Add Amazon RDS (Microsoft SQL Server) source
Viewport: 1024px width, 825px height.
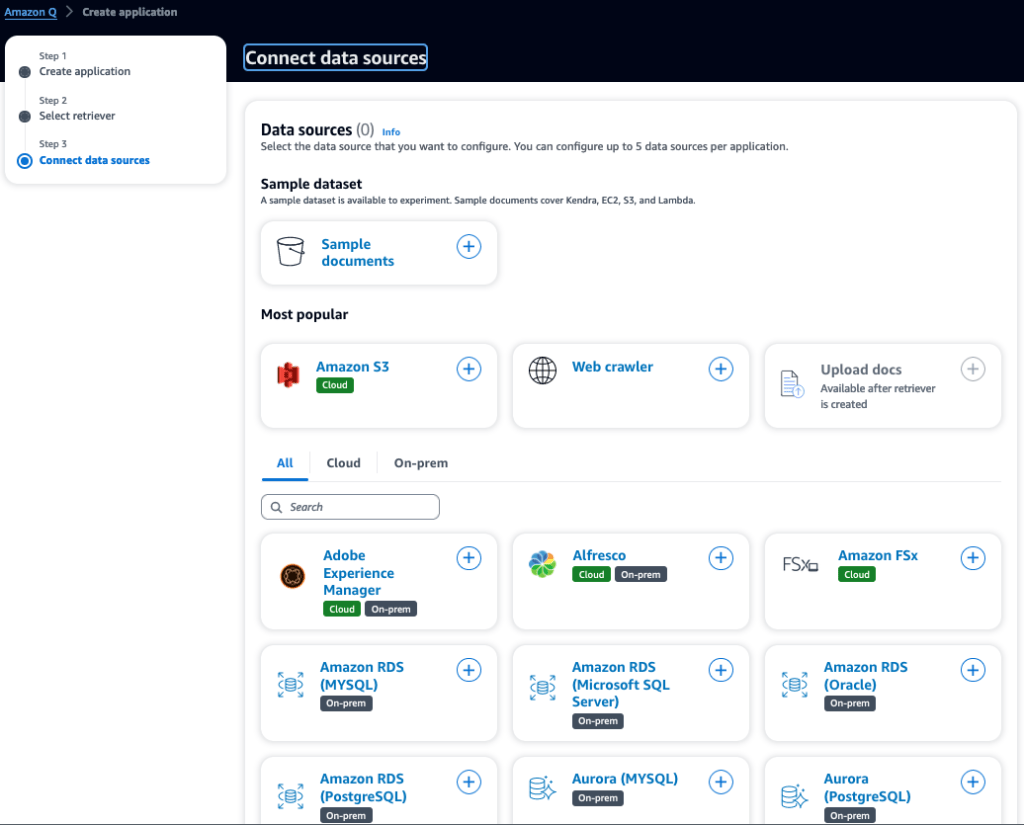(x=721, y=670)
